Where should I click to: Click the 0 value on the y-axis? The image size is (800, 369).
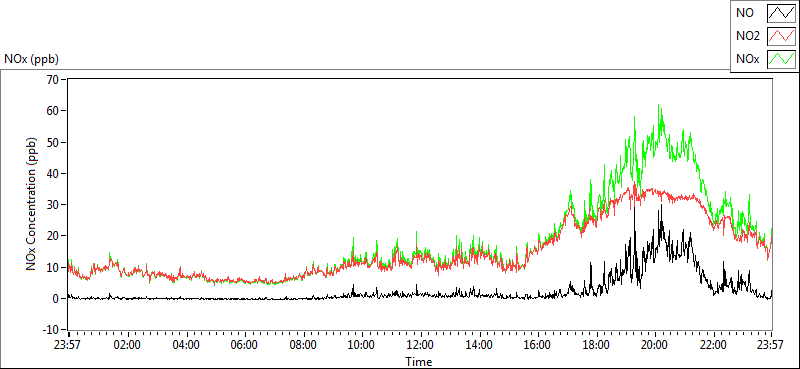point(56,299)
